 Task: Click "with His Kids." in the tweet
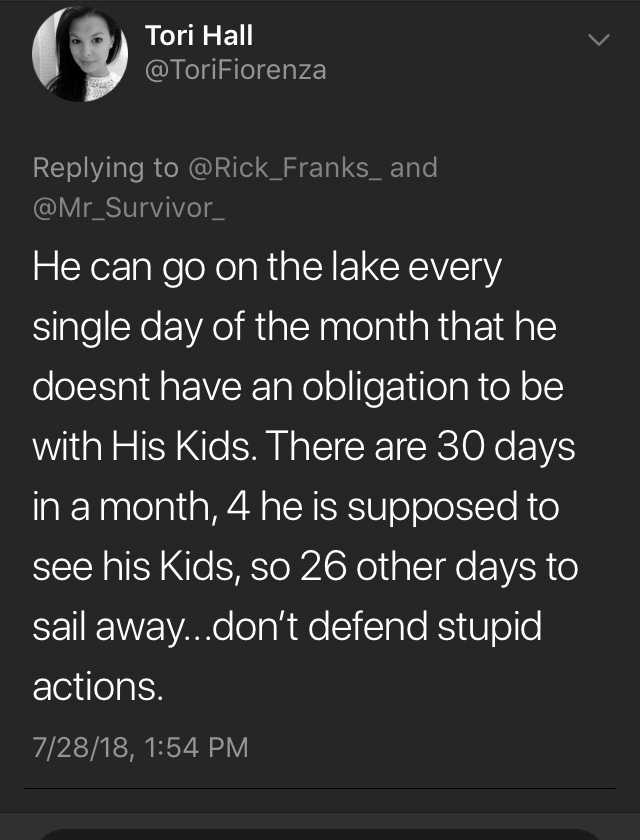pos(144,446)
